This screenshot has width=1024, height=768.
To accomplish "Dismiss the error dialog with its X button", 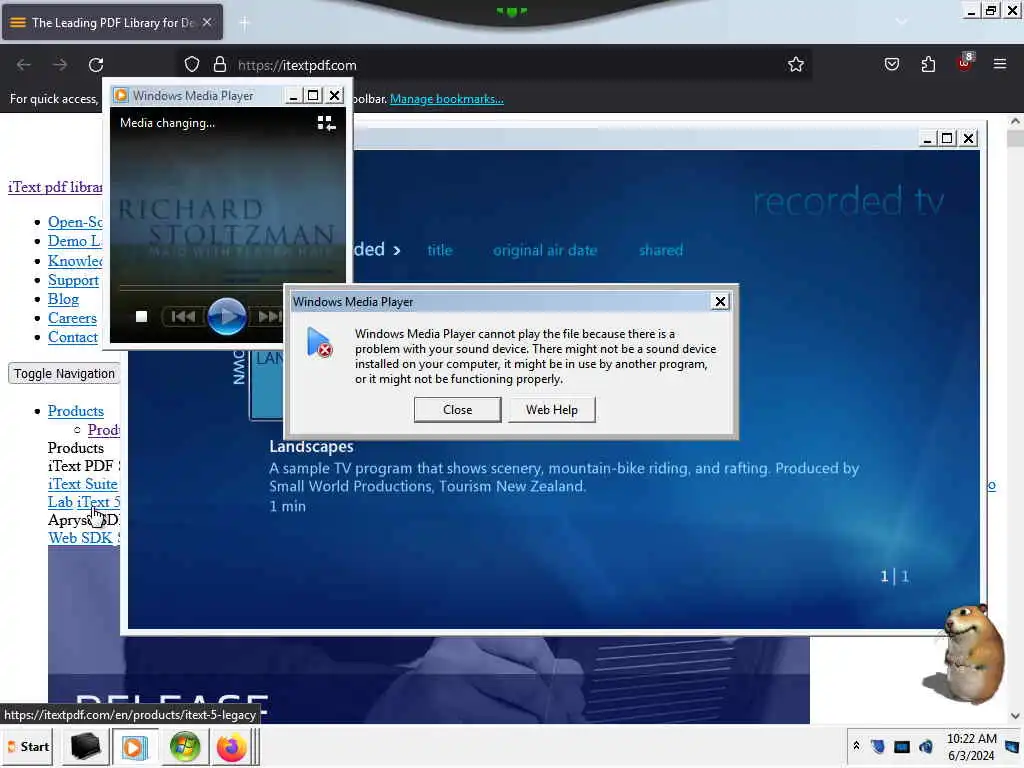I will (720, 302).
